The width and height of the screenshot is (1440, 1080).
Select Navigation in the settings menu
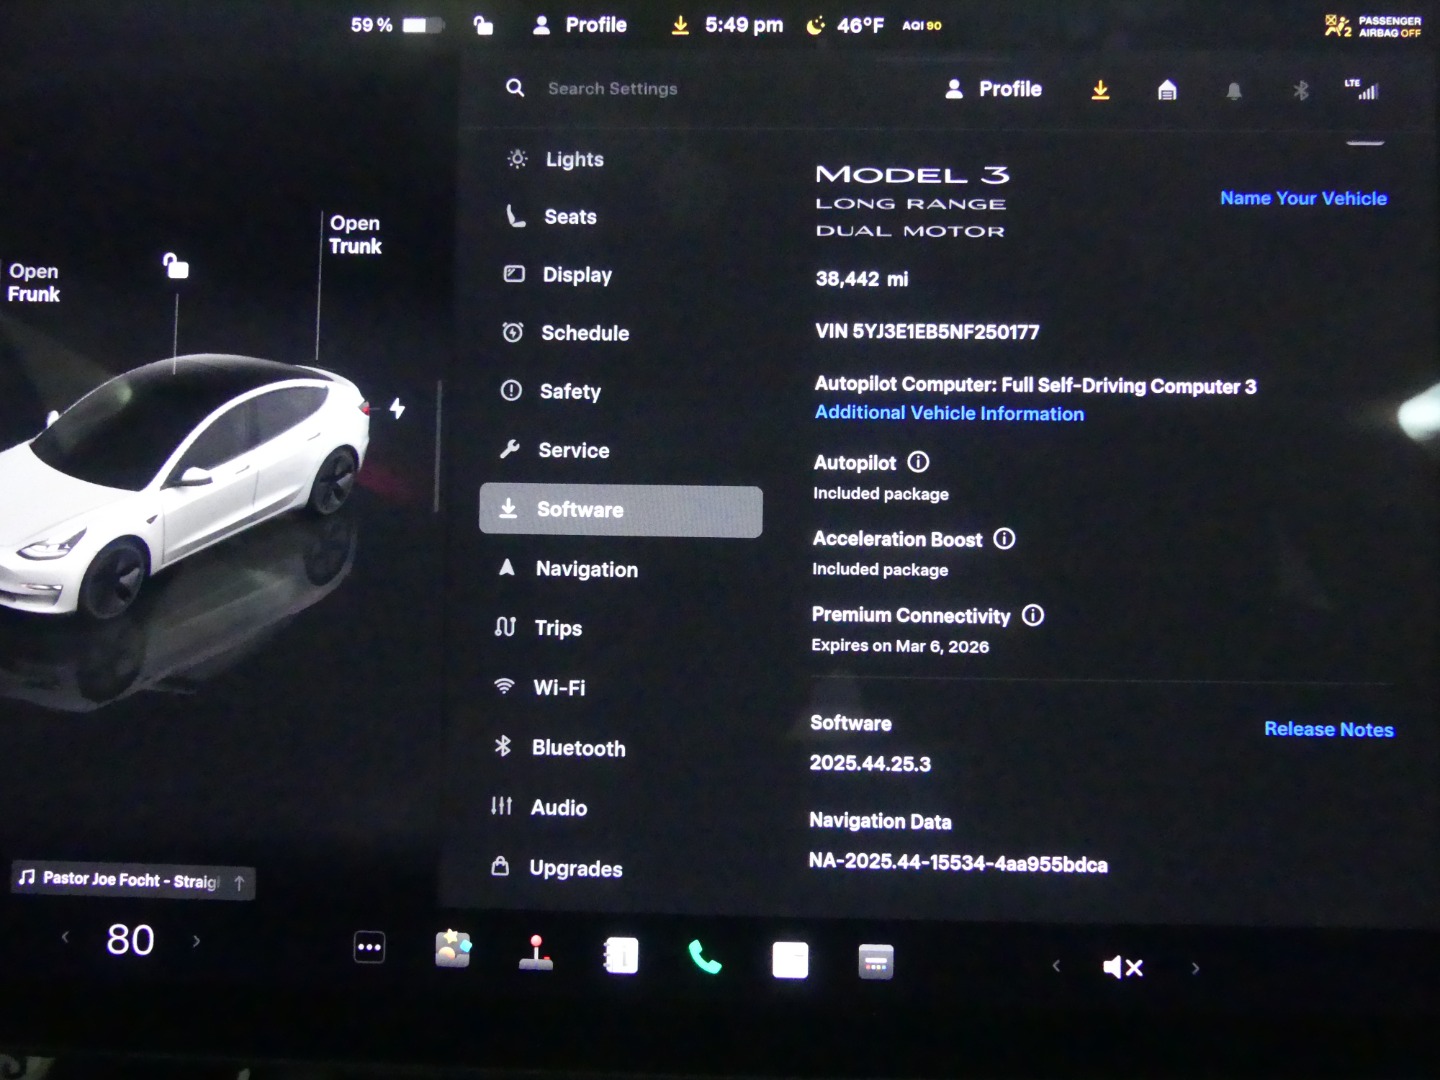(x=586, y=569)
